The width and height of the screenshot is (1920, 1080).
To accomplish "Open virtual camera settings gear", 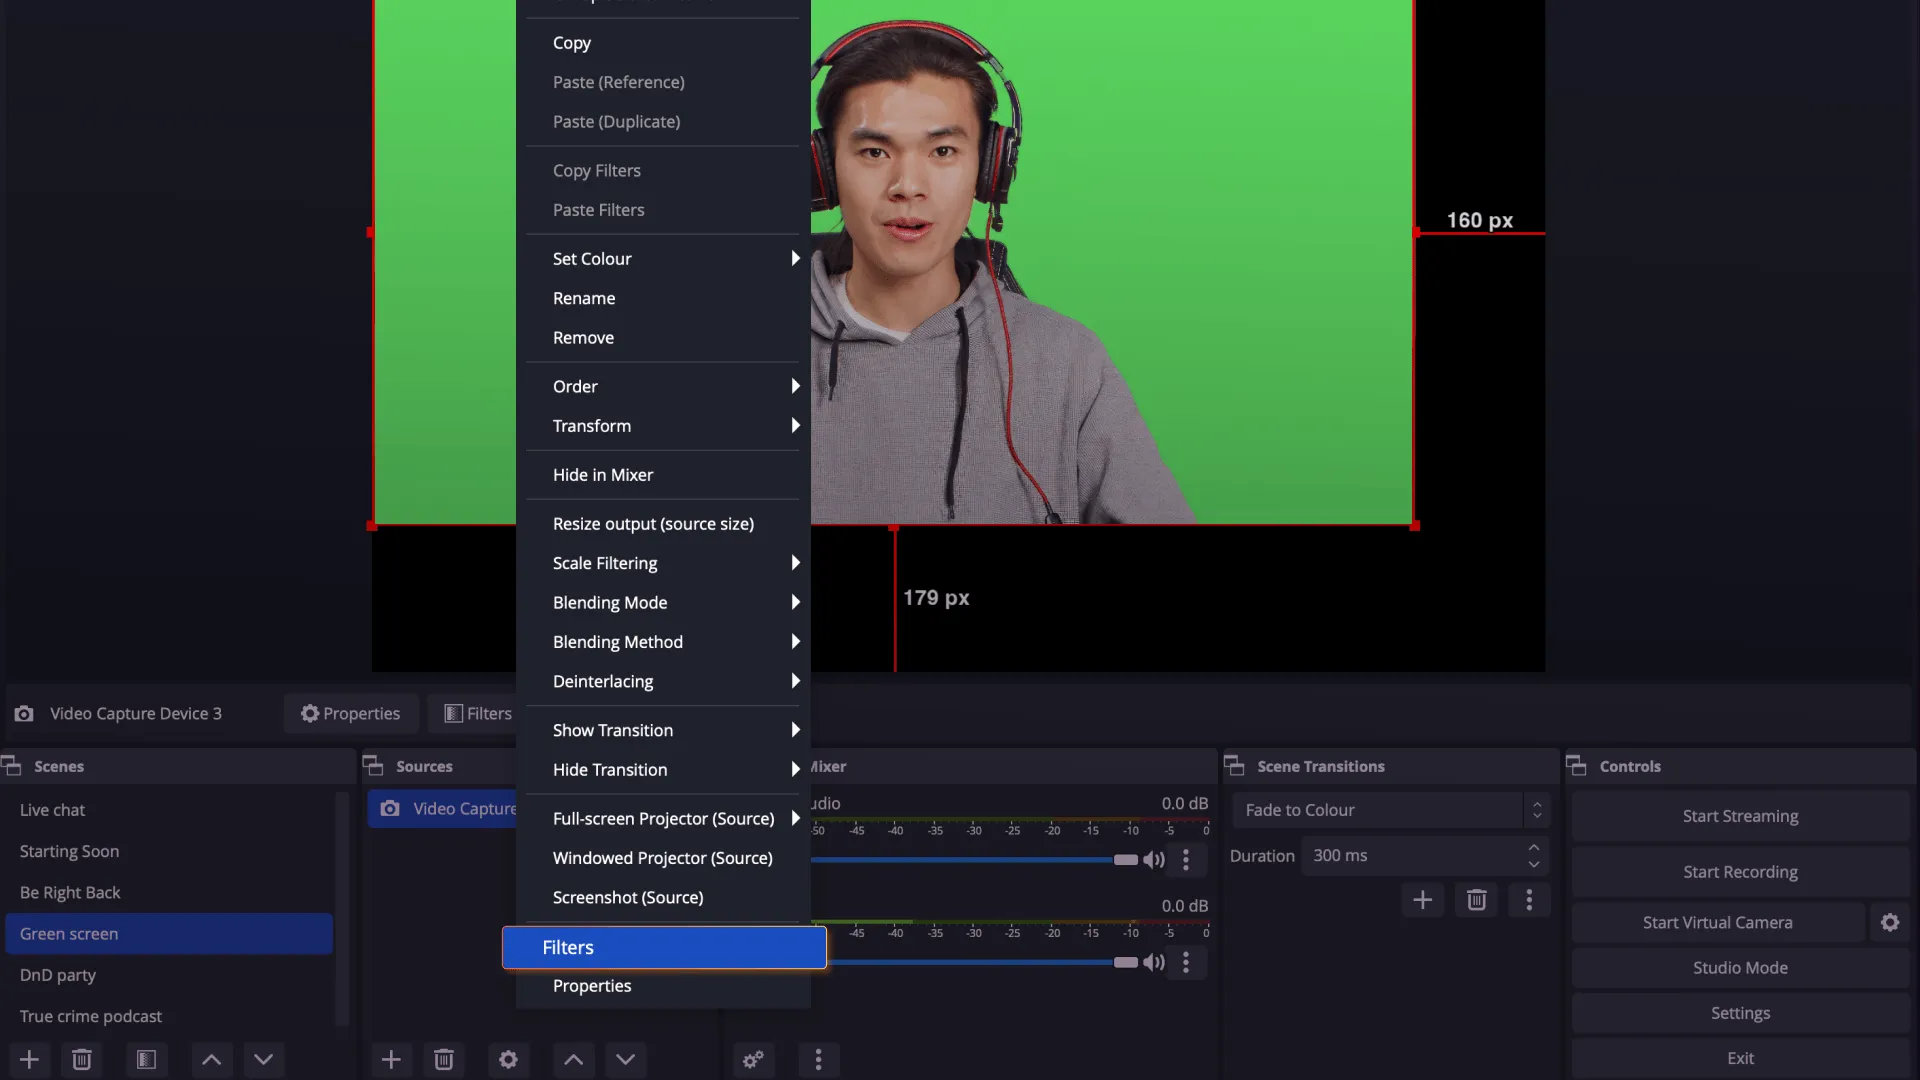I will coord(1890,923).
